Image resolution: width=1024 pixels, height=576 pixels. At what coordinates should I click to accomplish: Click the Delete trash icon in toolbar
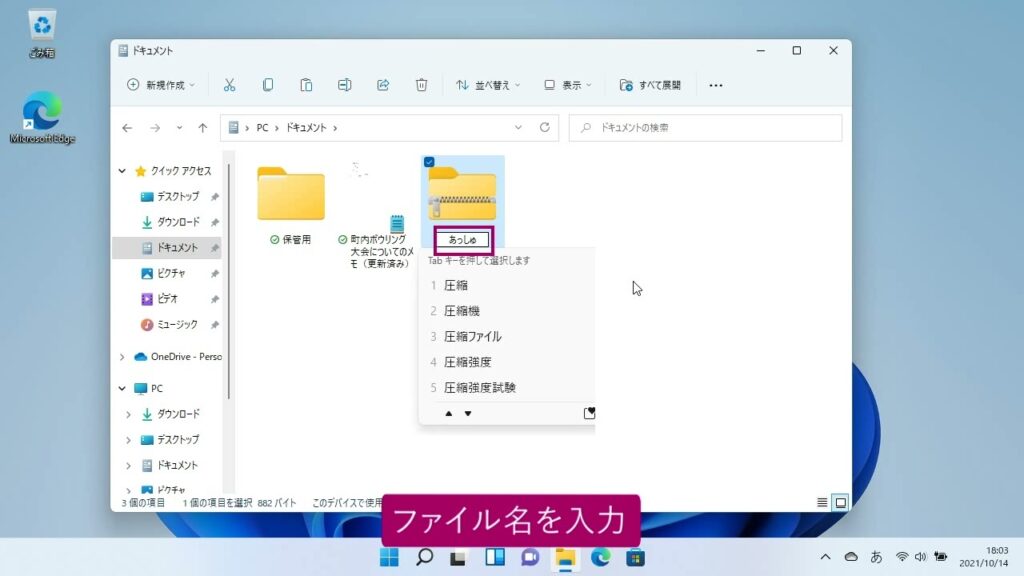pos(421,85)
